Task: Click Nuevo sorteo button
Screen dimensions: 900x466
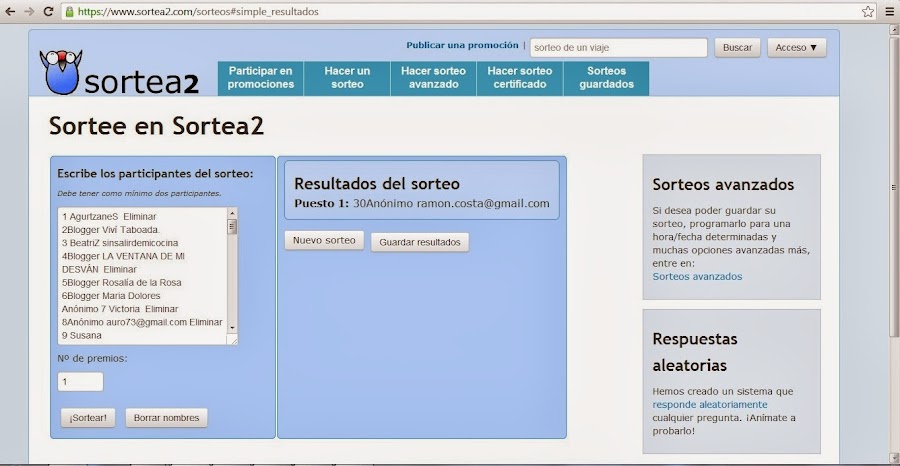Action: tap(324, 241)
